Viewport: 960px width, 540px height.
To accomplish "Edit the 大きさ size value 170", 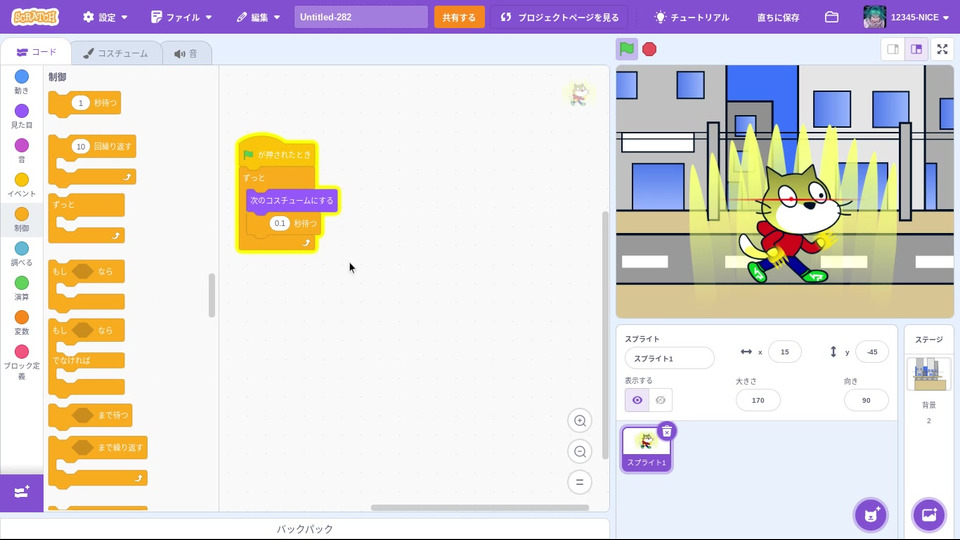I will (758, 400).
